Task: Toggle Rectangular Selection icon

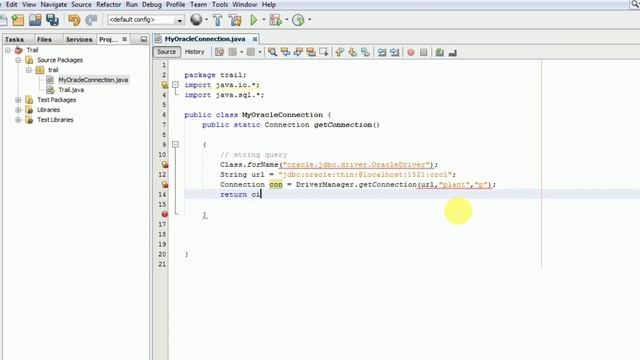Action: 324,52
